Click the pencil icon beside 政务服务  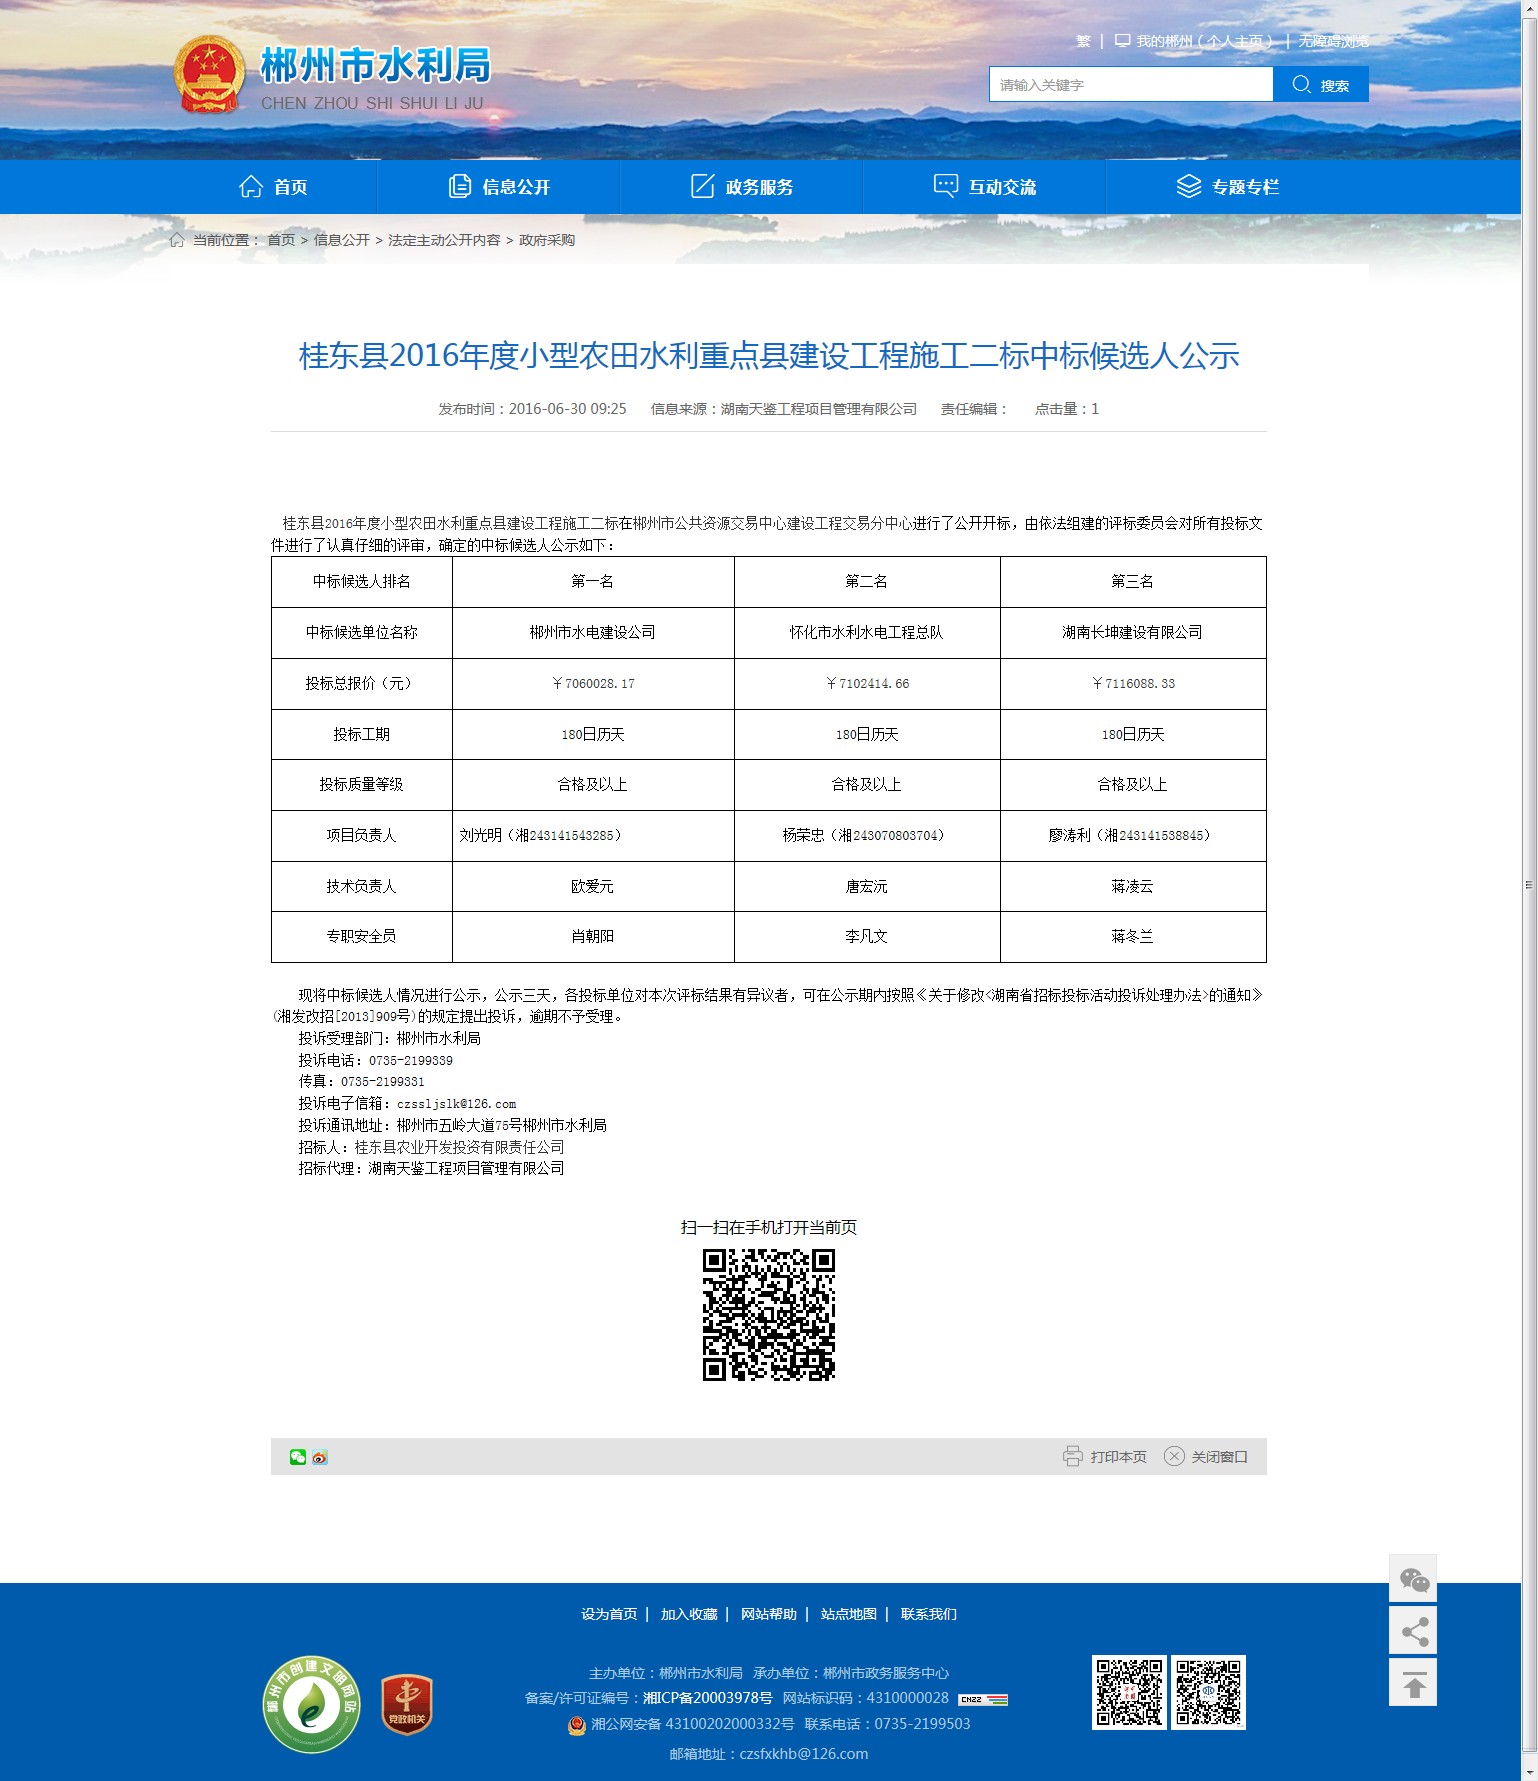pos(703,186)
